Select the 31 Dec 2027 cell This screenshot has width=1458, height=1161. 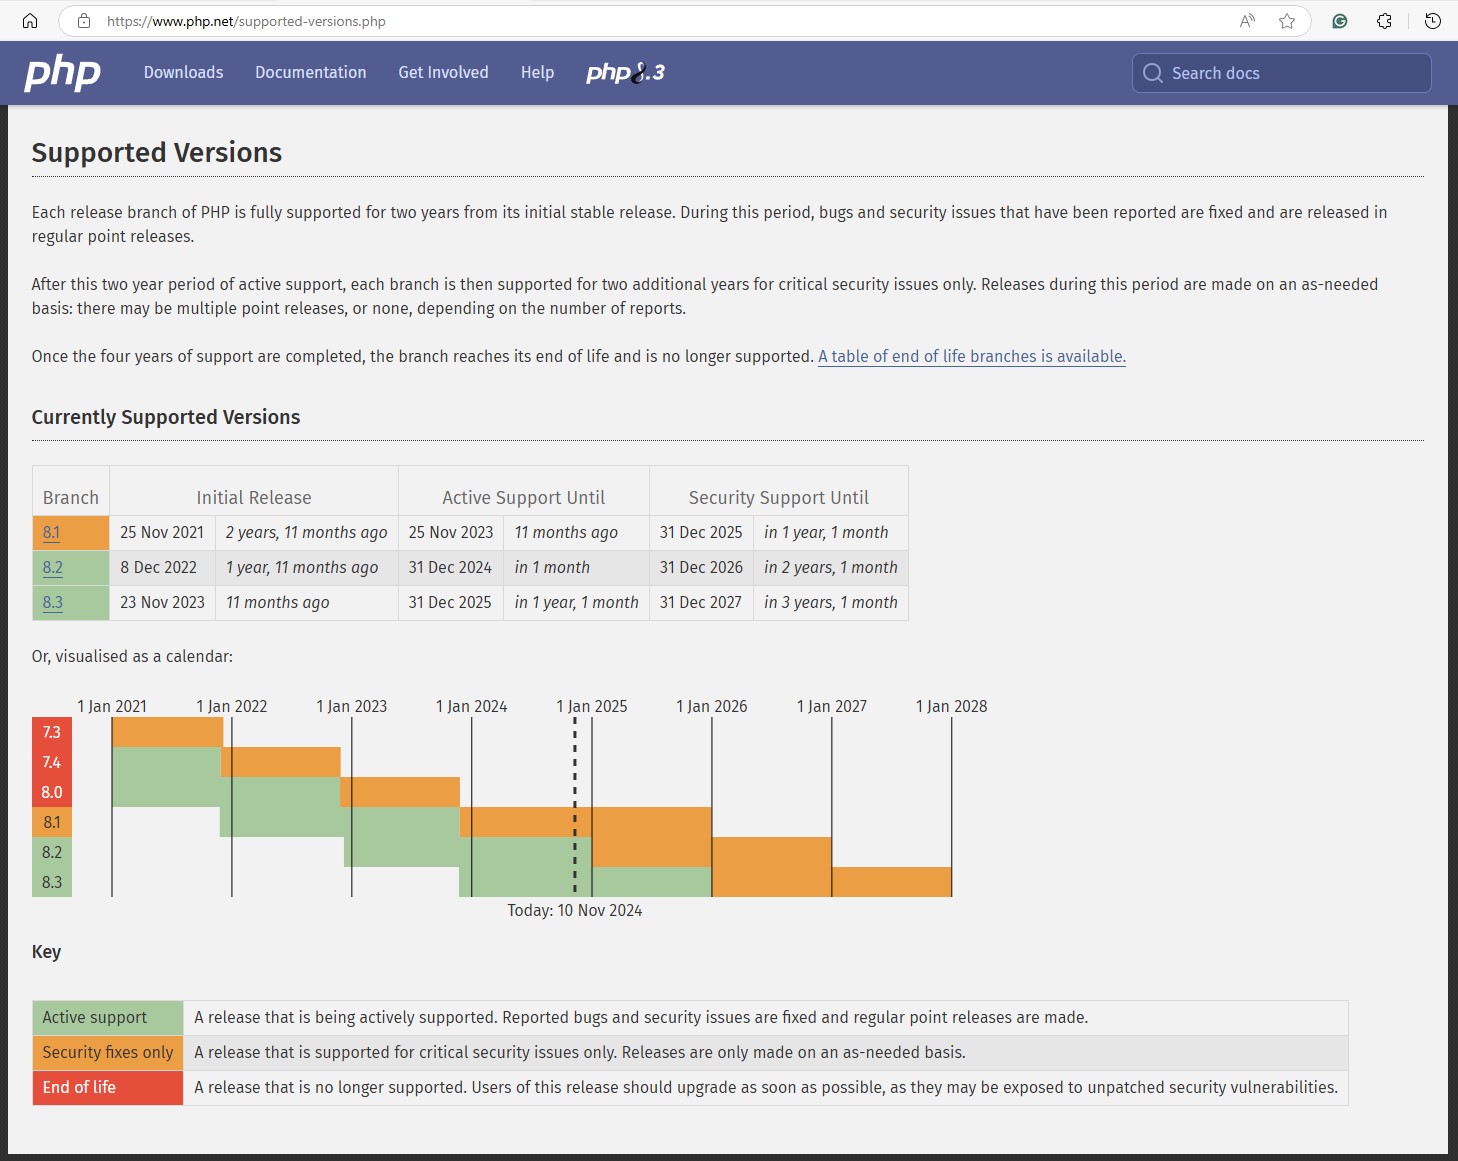701,602
